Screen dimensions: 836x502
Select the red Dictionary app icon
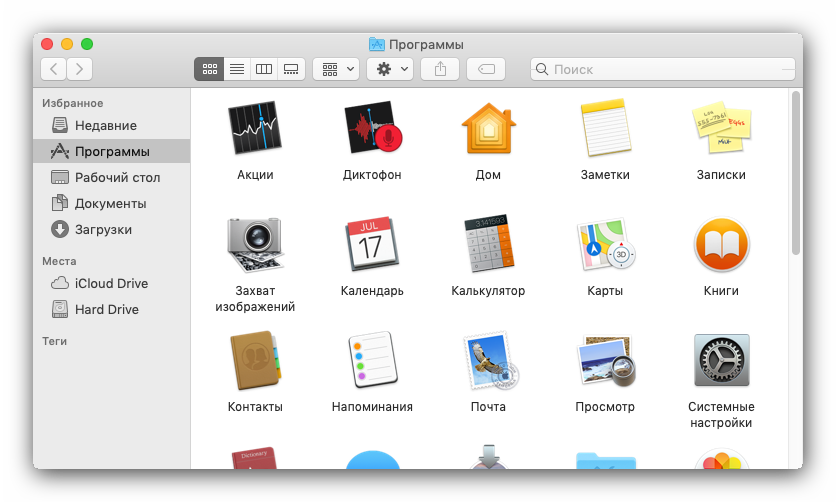(254, 458)
